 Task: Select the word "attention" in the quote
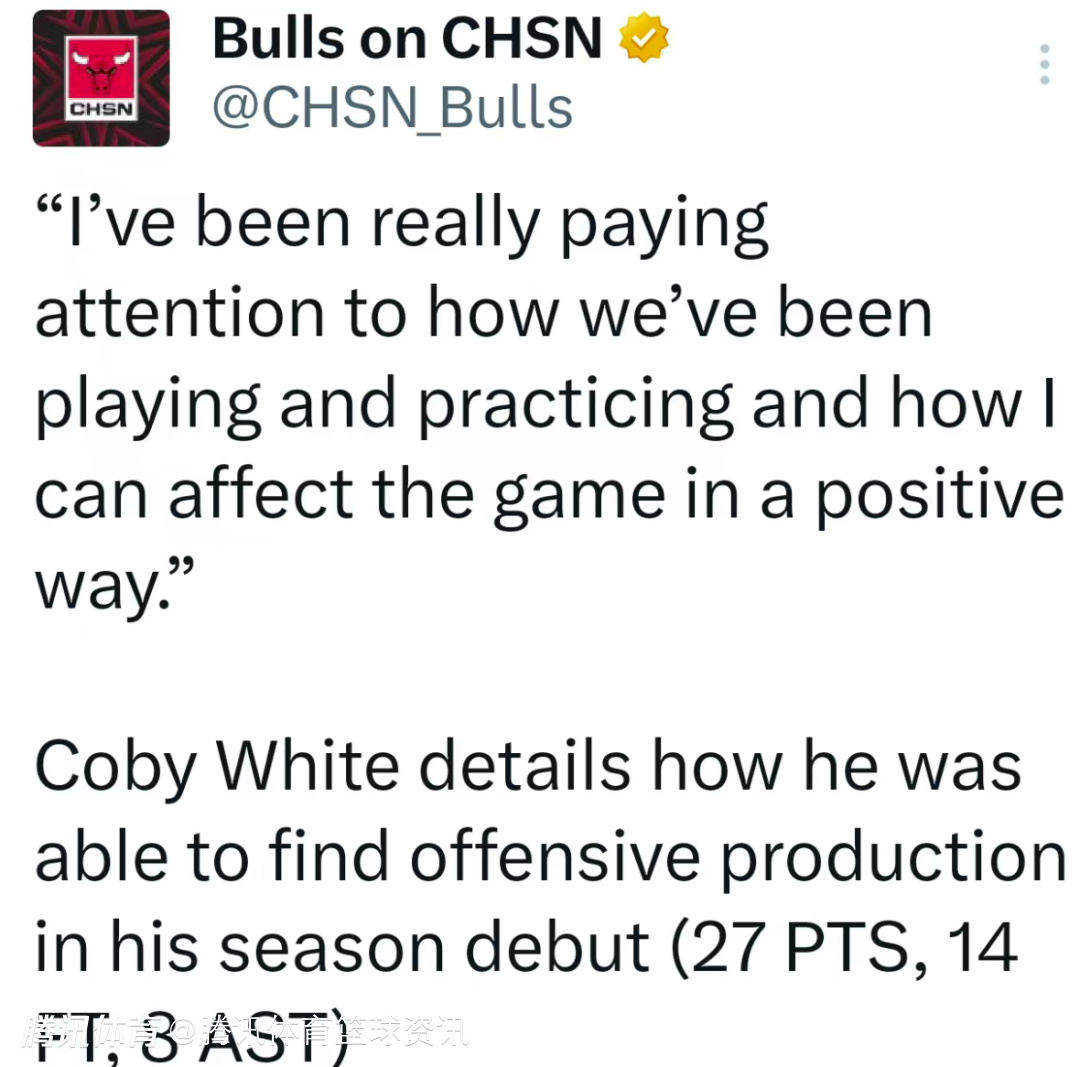(x=180, y=314)
